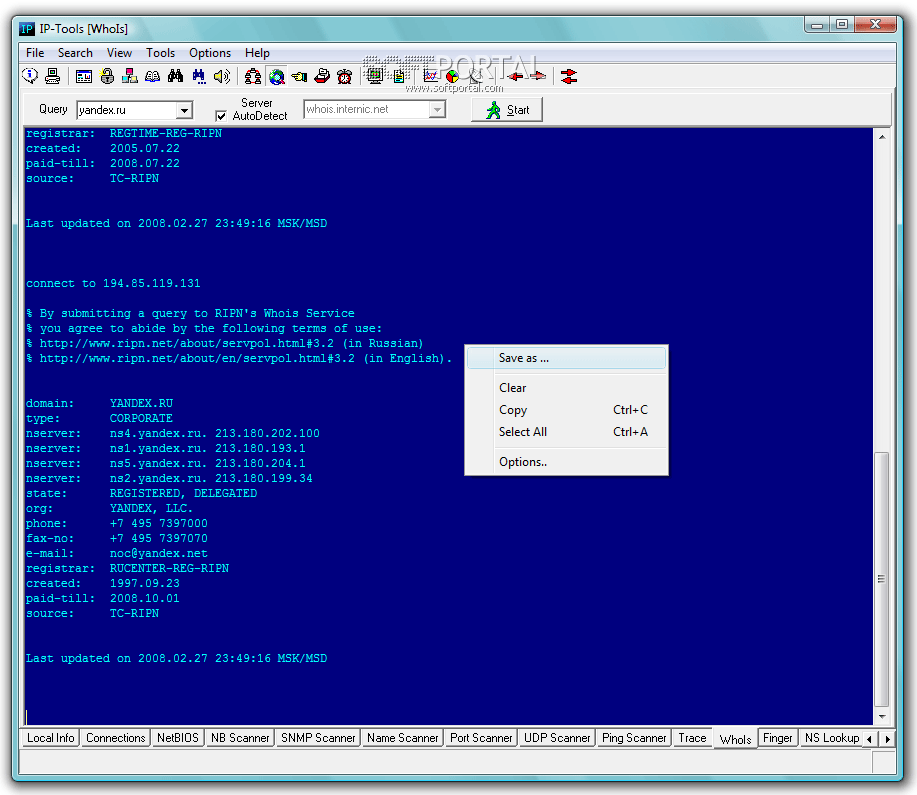
Task: Click the noc@yandex.net e-mail text
Action: coord(158,553)
